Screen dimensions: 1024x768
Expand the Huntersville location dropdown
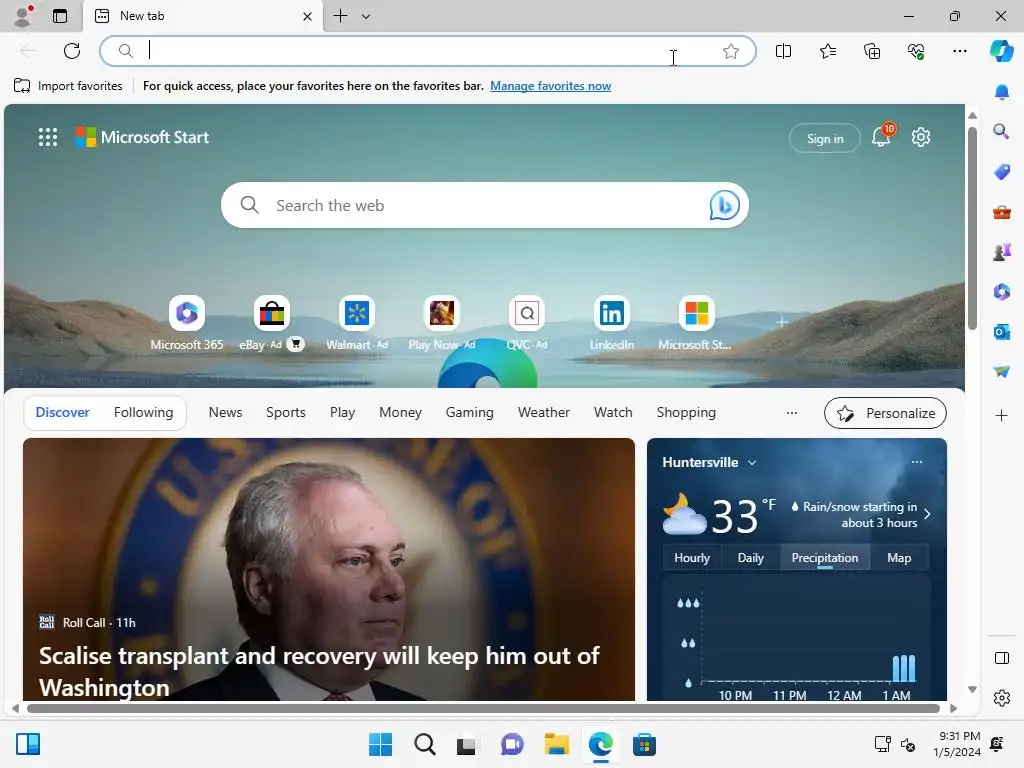click(x=752, y=462)
